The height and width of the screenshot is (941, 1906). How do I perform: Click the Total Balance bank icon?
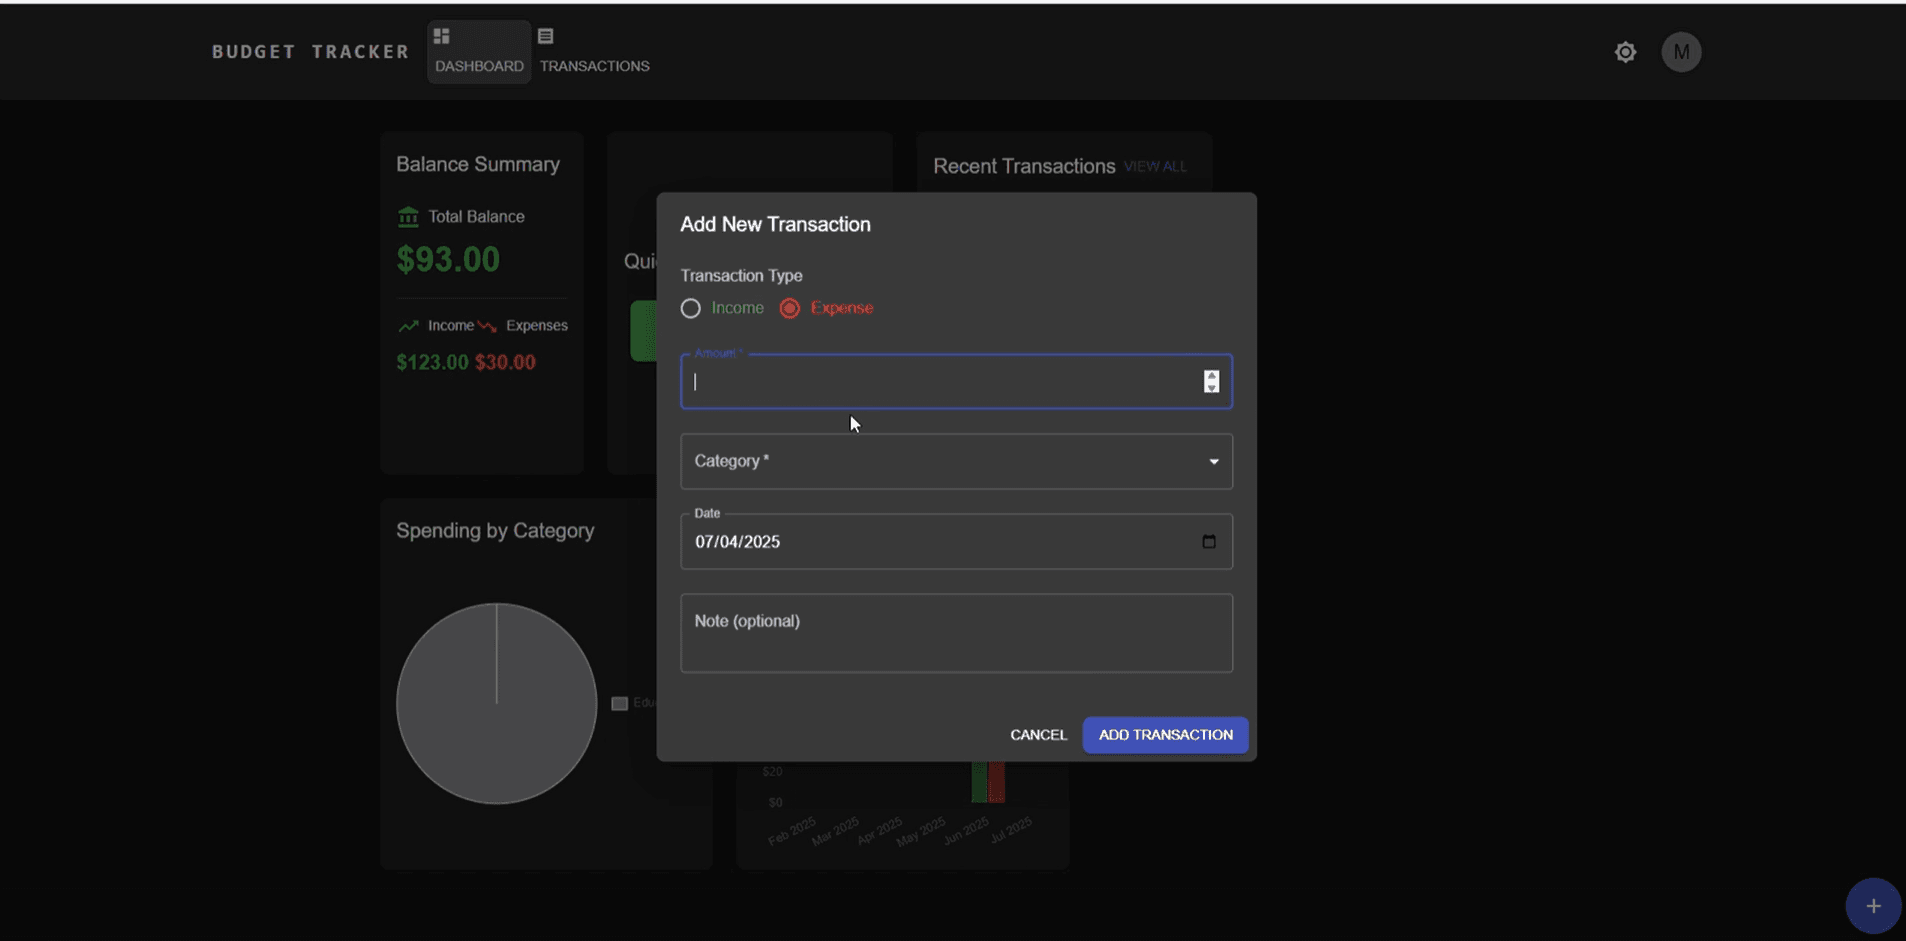click(408, 216)
